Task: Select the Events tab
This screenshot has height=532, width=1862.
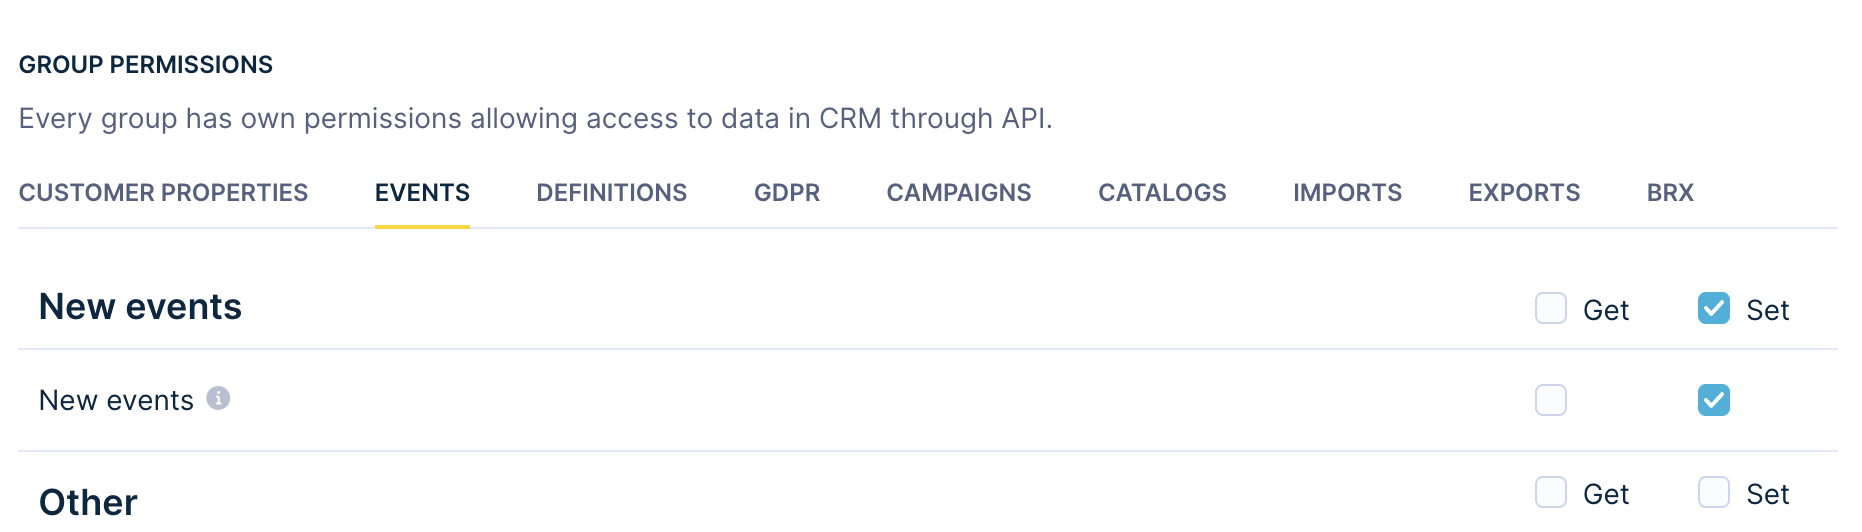Action: click(x=422, y=193)
